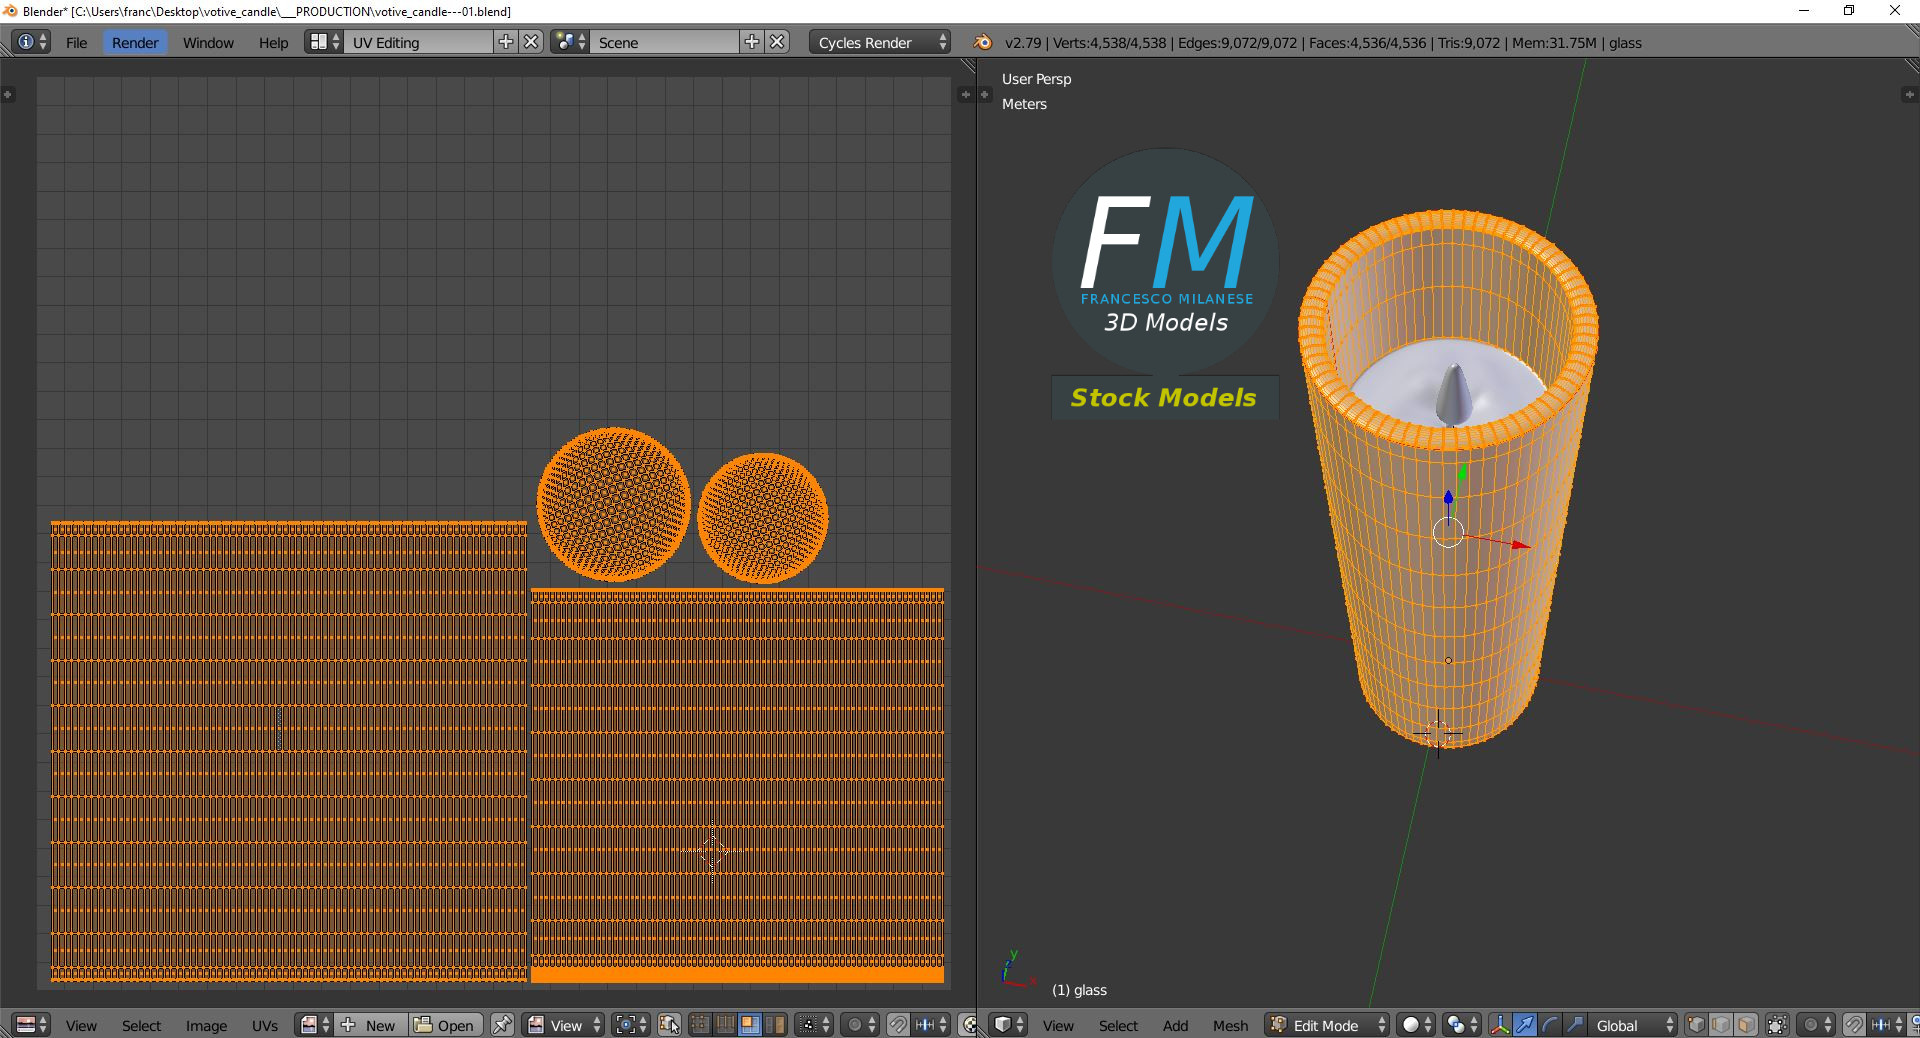Viewport: 1920px width, 1038px height.
Task: Browse images to link in UV editor
Action: click(315, 1025)
